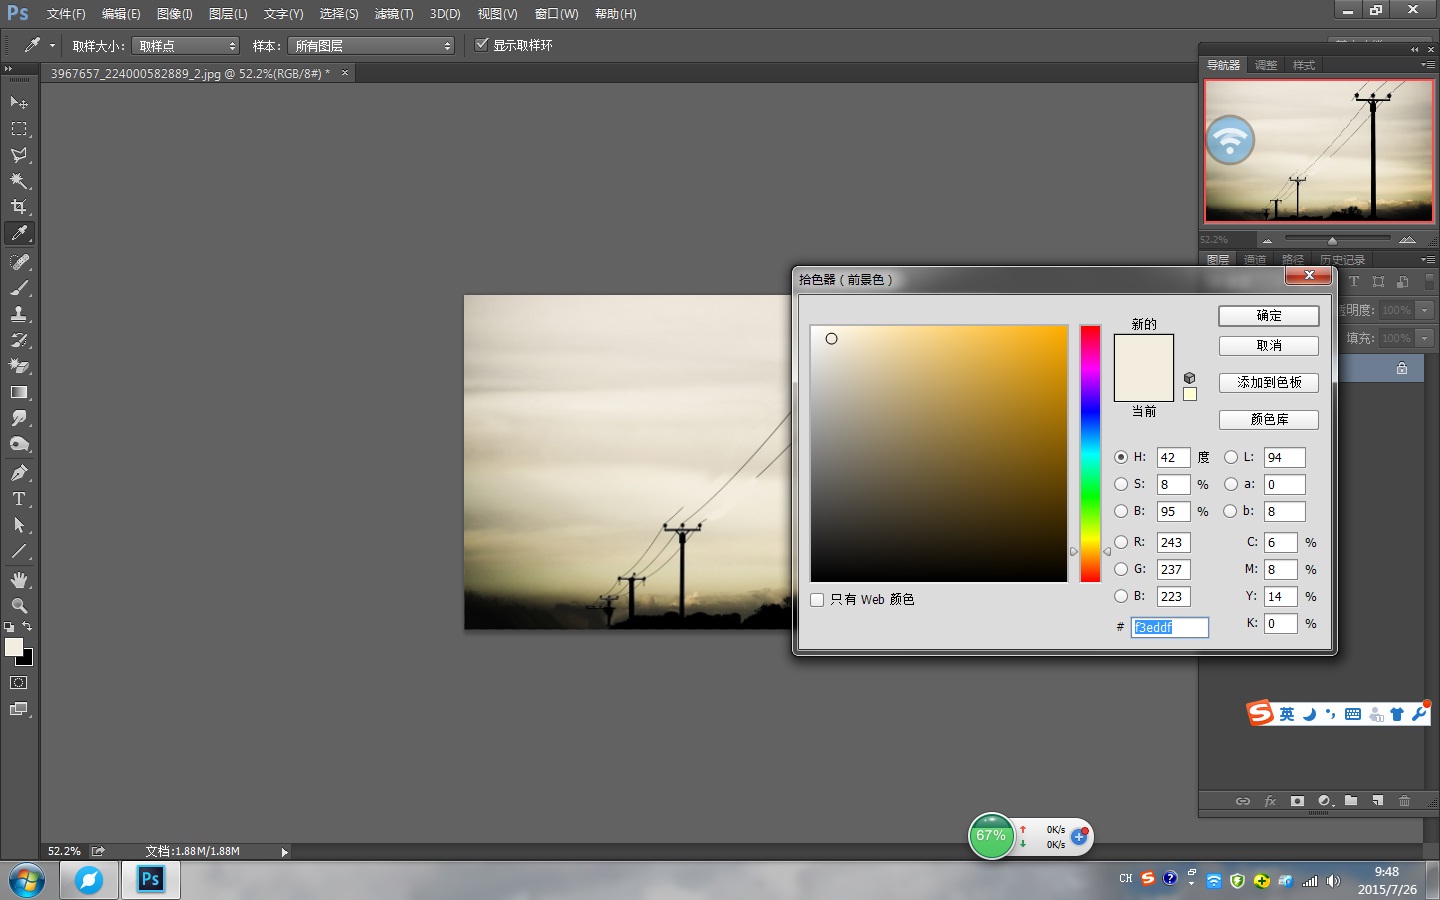Expand the 样本 所有图层 dropdown
This screenshot has width=1440, height=900.
371,46
